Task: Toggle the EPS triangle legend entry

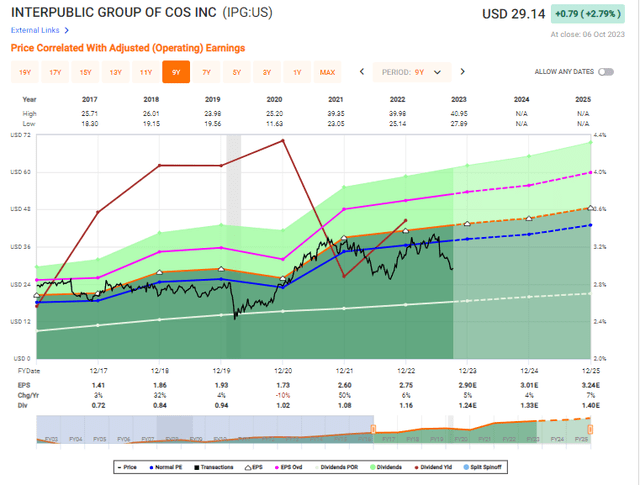Action: pyautogui.click(x=253, y=467)
